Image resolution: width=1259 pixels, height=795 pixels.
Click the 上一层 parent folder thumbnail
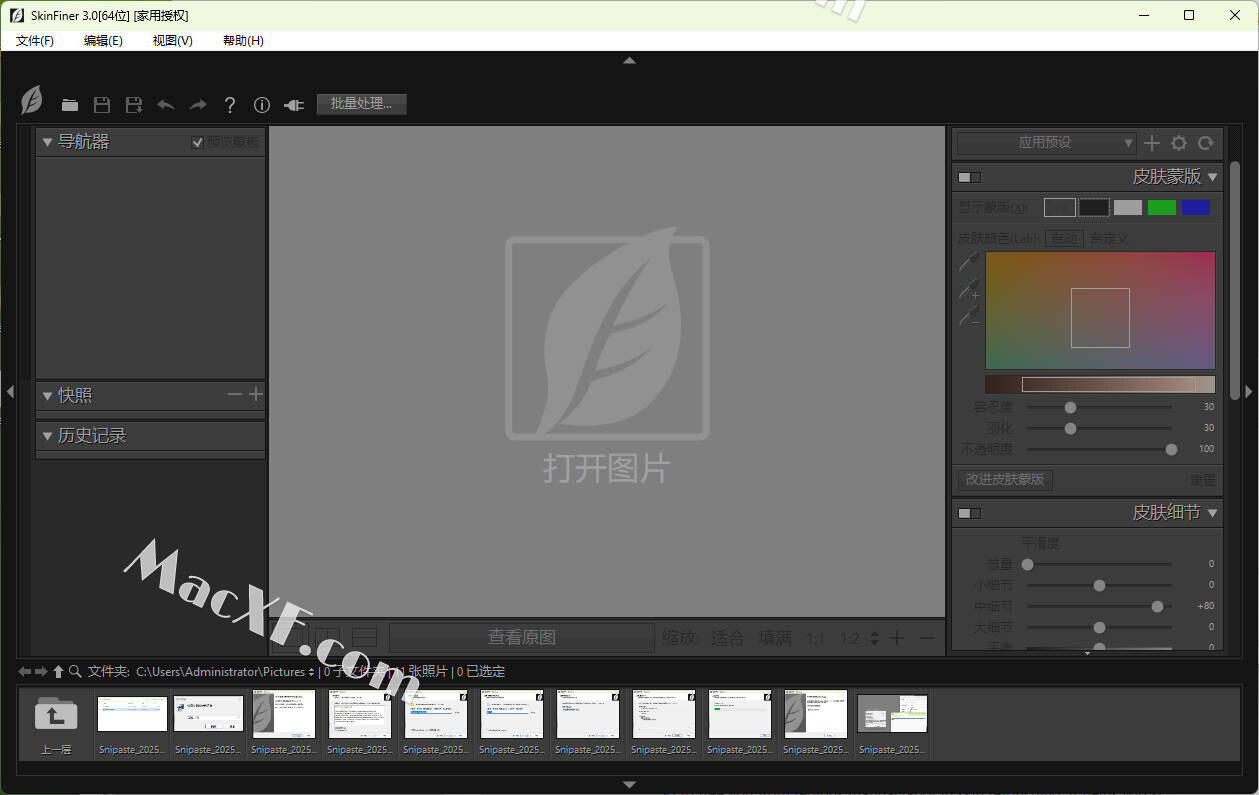click(56, 722)
